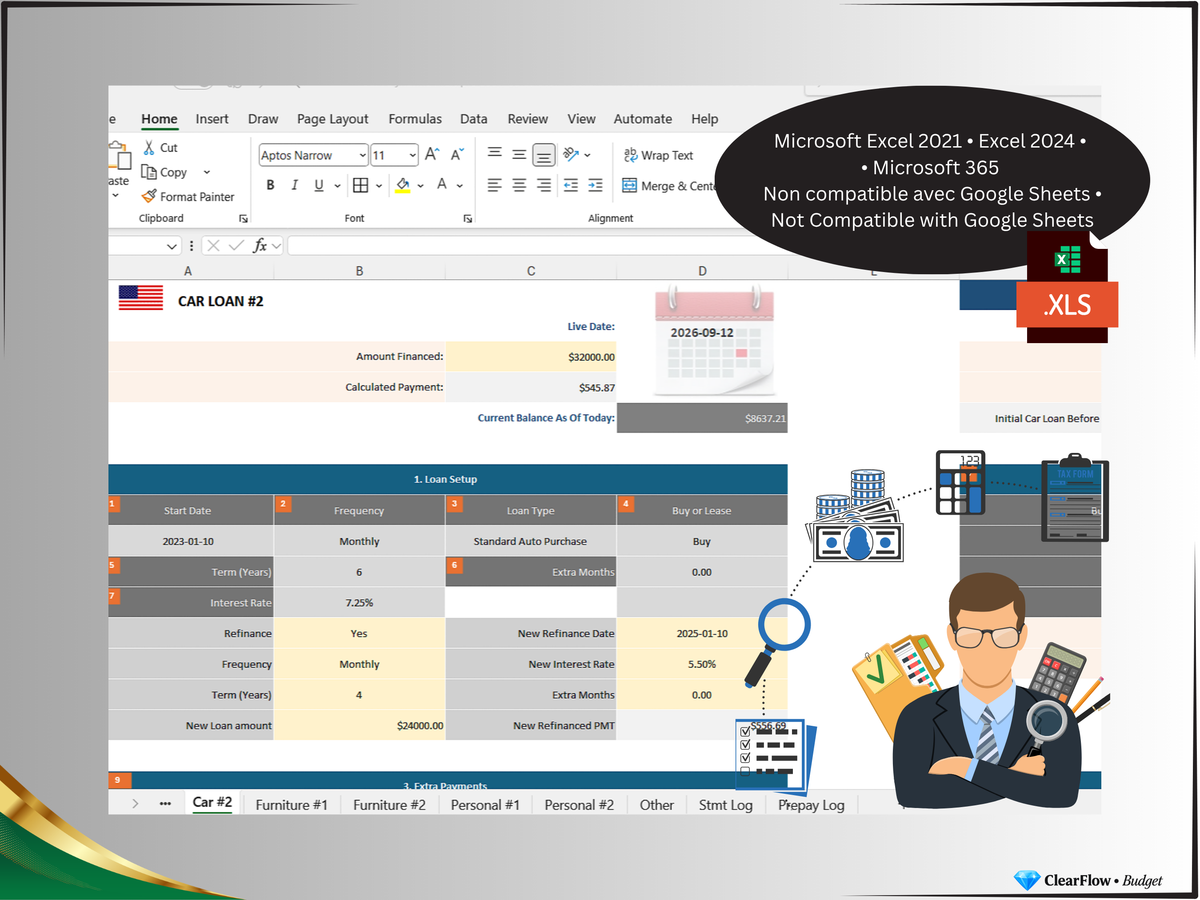The height and width of the screenshot is (900, 1200).
Task: Open the Clipboard pane launcher
Action: pyautogui.click(x=242, y=218)
